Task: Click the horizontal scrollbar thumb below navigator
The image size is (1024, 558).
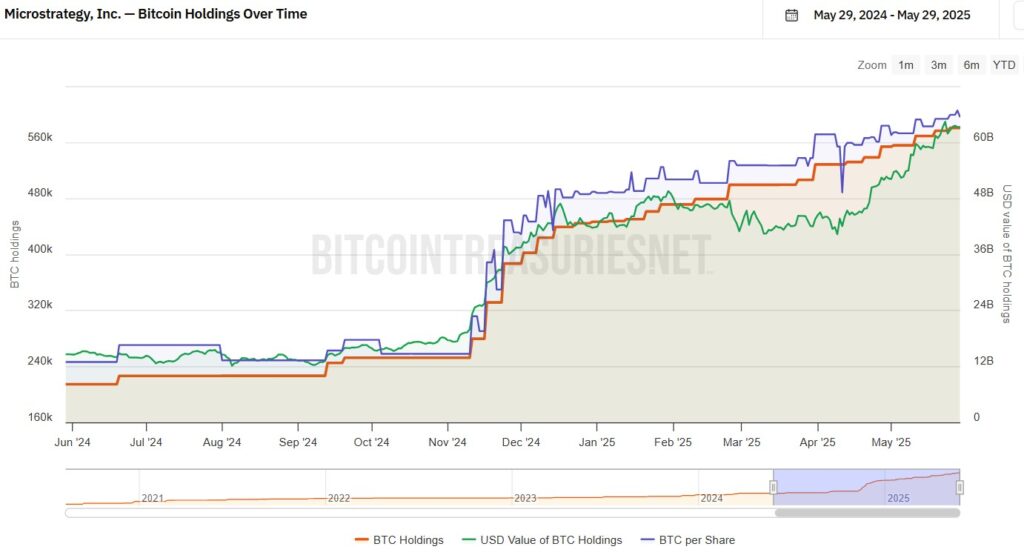Action: [x=867, y=513]
